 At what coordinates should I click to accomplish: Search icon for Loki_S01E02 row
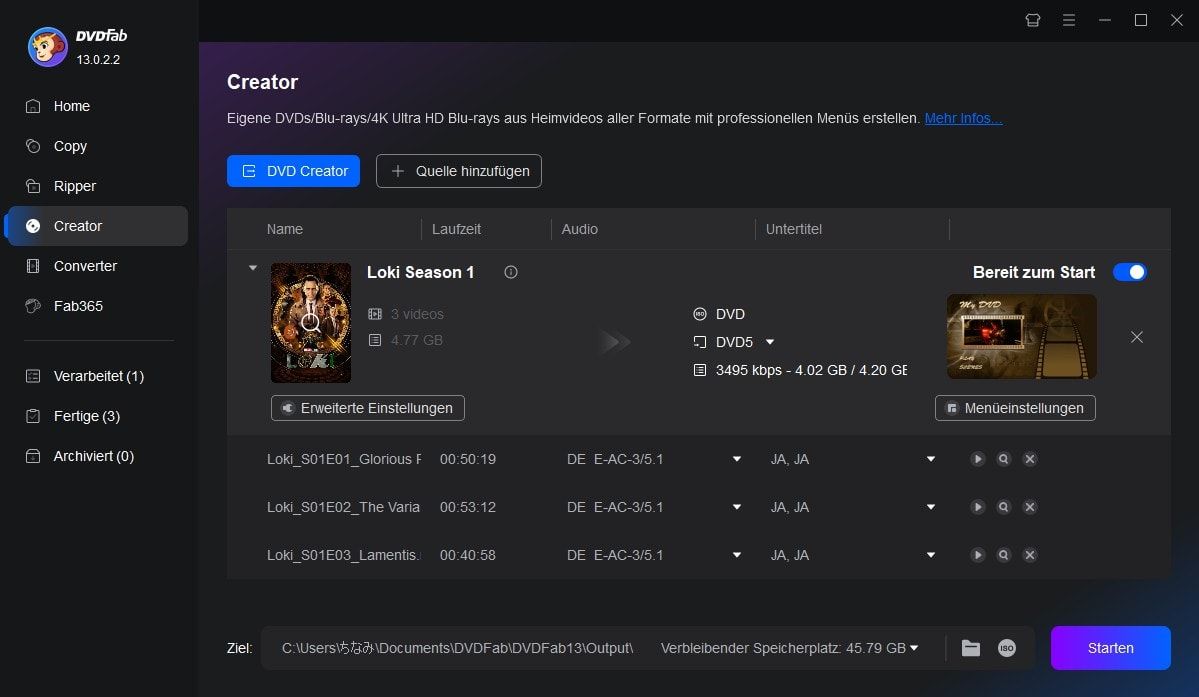[1003, 507]
